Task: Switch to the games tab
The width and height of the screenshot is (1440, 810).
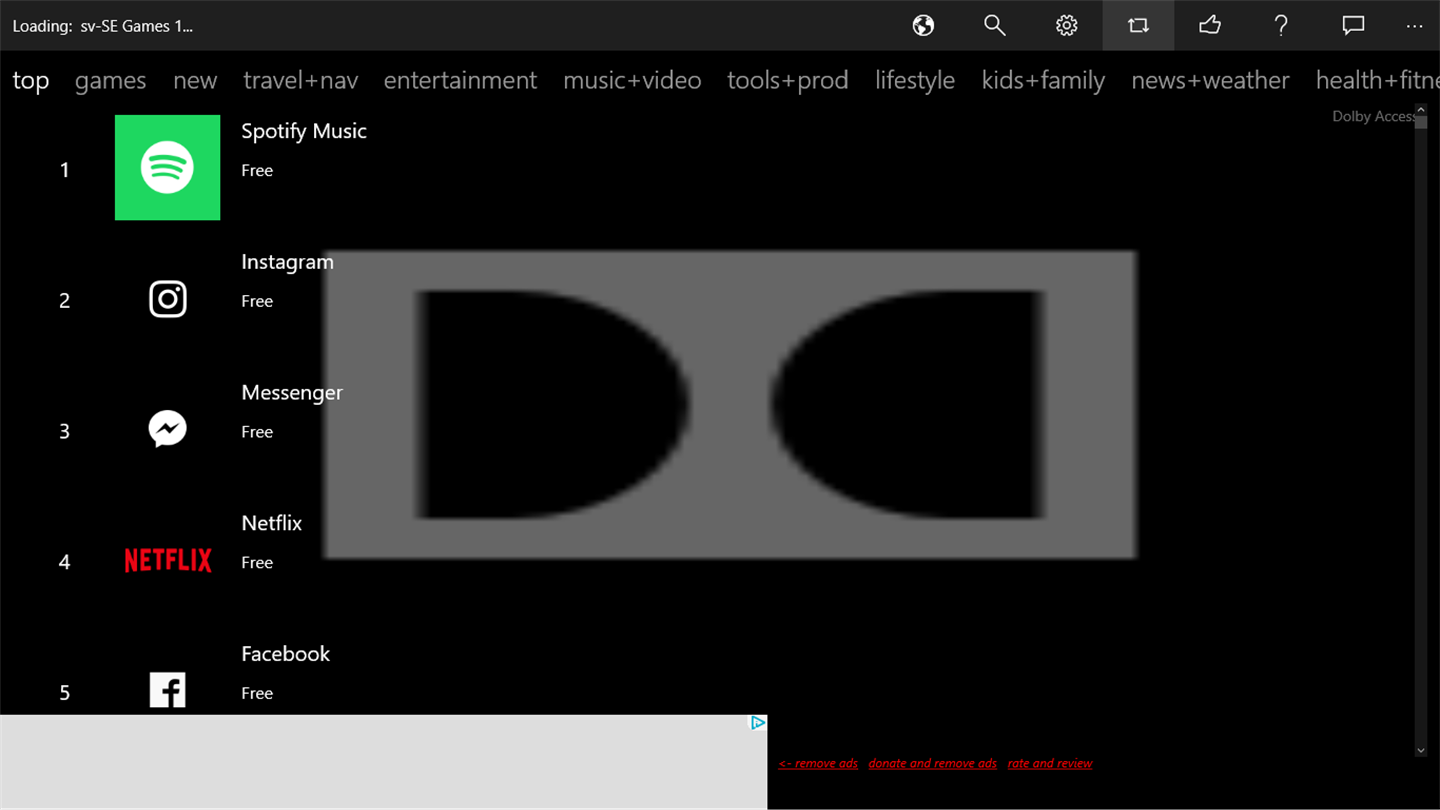Action: [x=110, y=81]
